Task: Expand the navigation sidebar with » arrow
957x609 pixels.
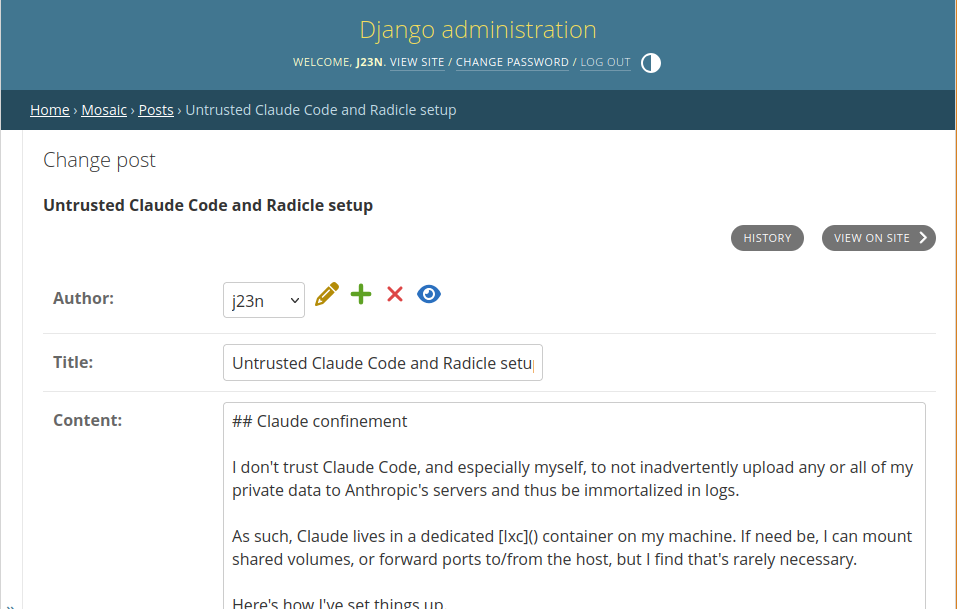Action: [x=10, y=603]
